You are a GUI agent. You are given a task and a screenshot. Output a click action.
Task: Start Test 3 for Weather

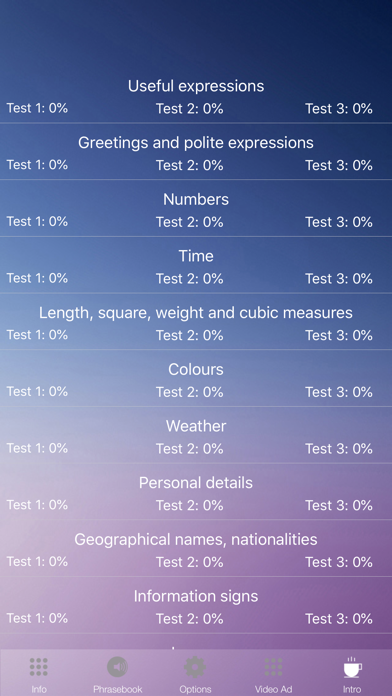pos(339,448)
